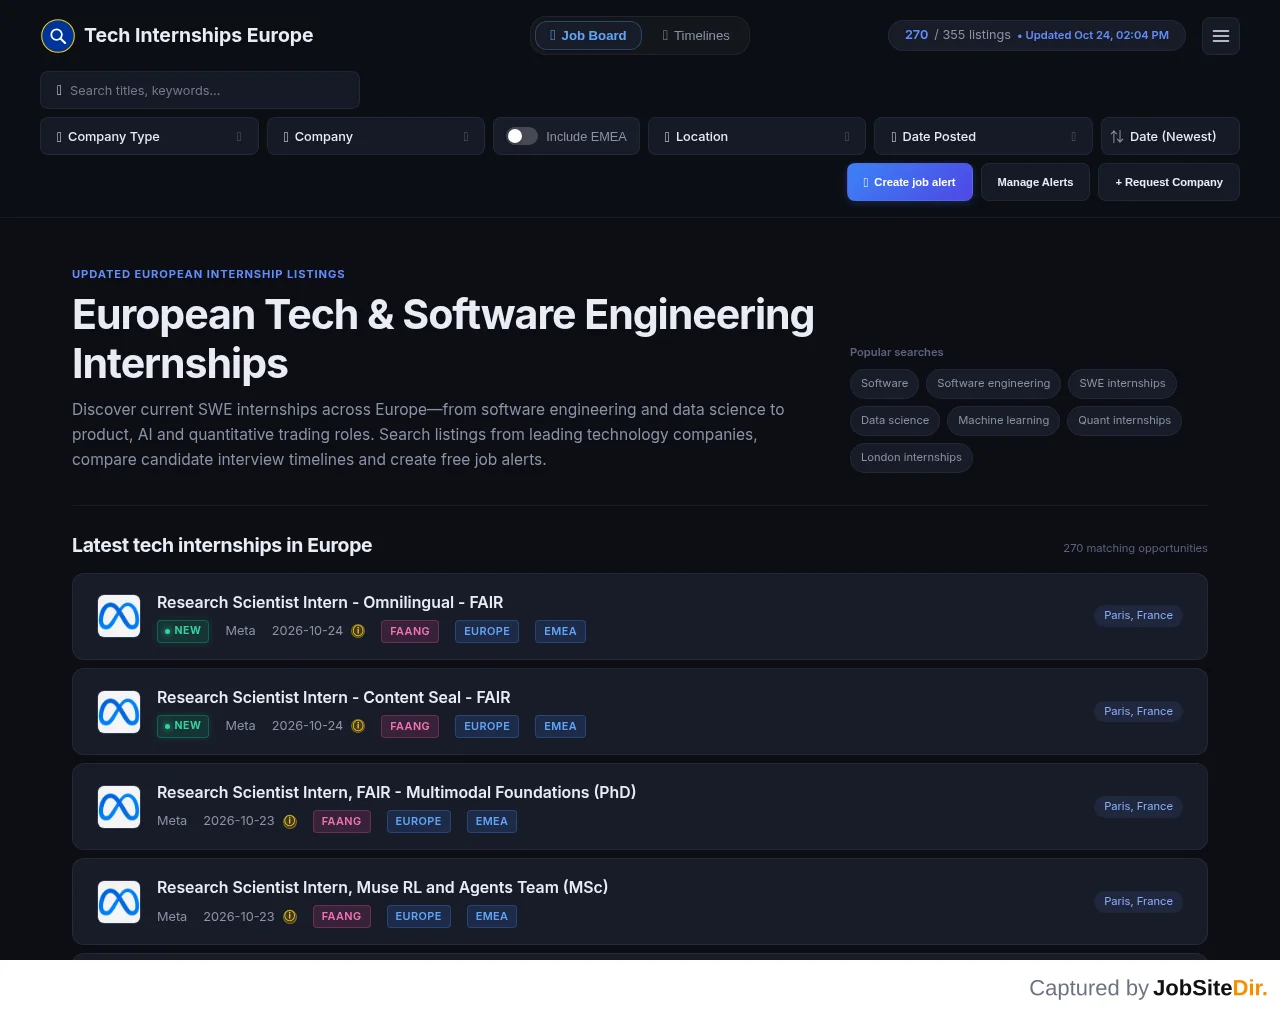Click Paris, France on Muse RL listing
Image resolution: width=1280 pixels, height=1018 pixels.
(x=1138, y=902)
